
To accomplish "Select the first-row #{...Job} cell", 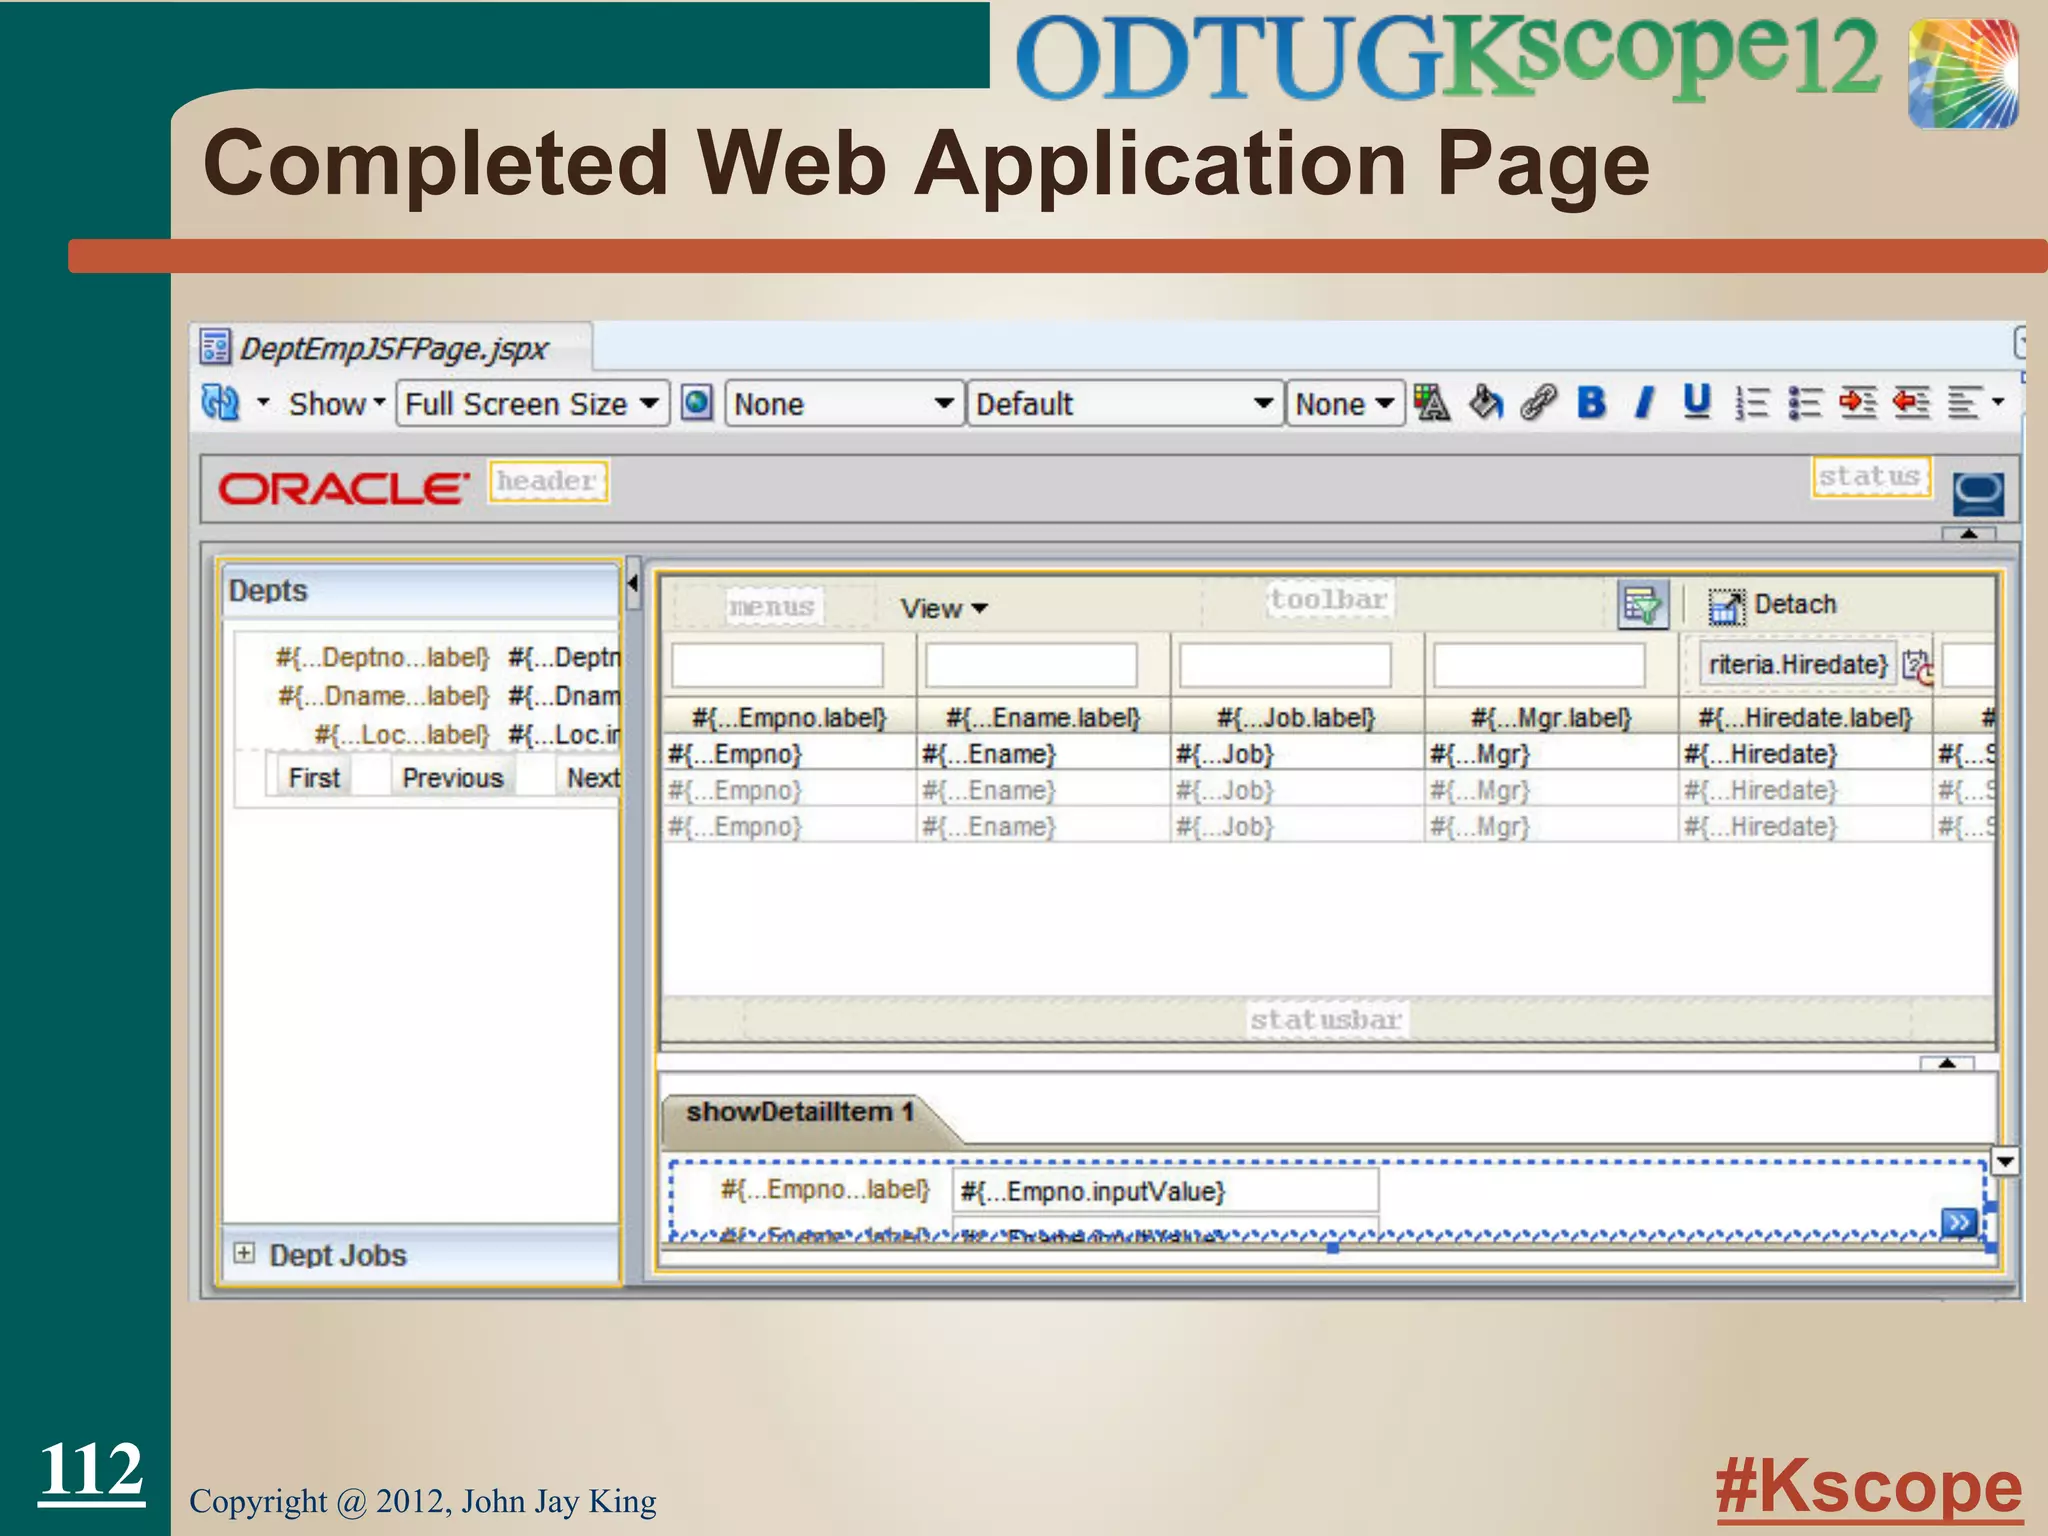I will [1296, 753].
